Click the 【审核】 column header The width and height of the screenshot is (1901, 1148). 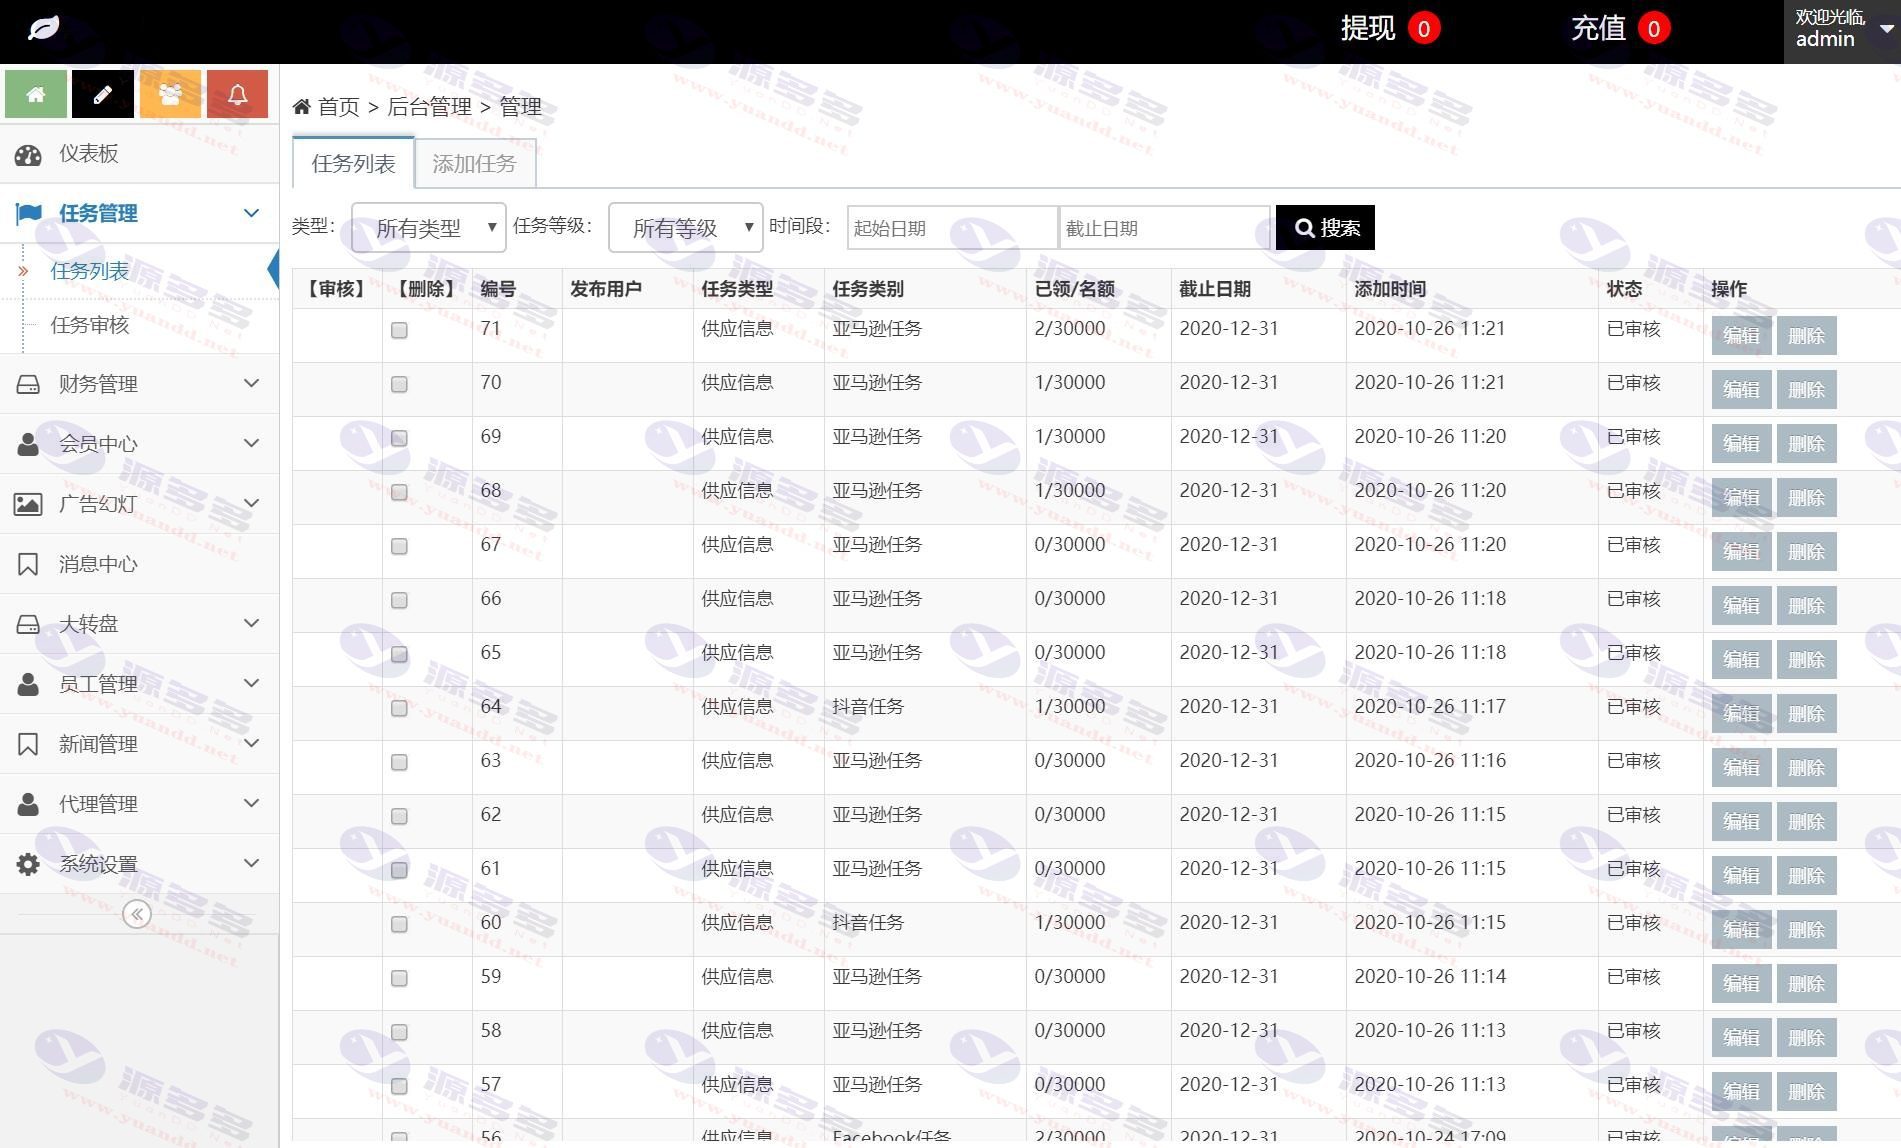[336, 289]
